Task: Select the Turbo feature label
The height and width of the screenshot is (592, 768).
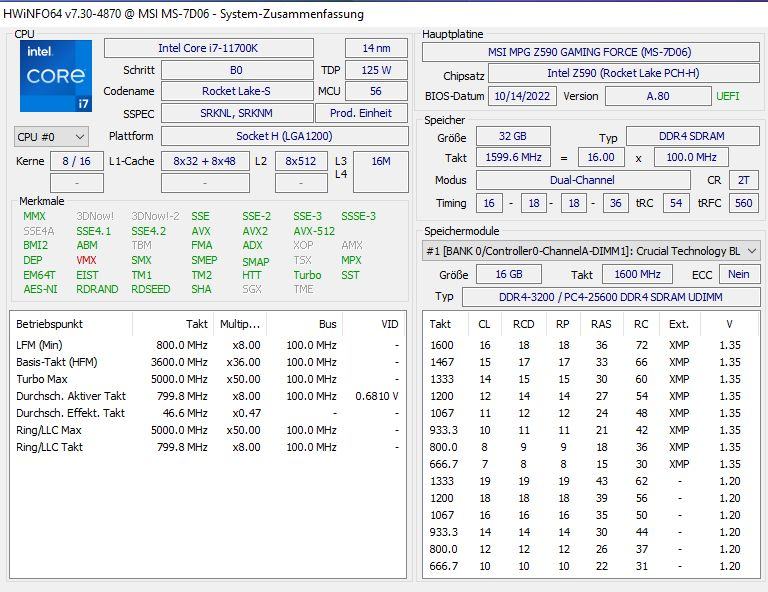Action: coord(307,275)
